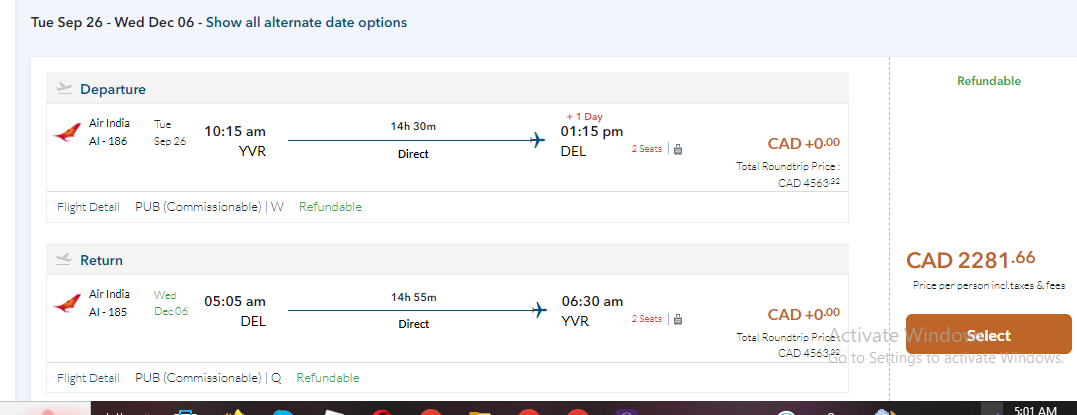This screenshot has height=415, width=1077.
Task: Open Flight Detail for departure AI-186
Action: [88, 207]
